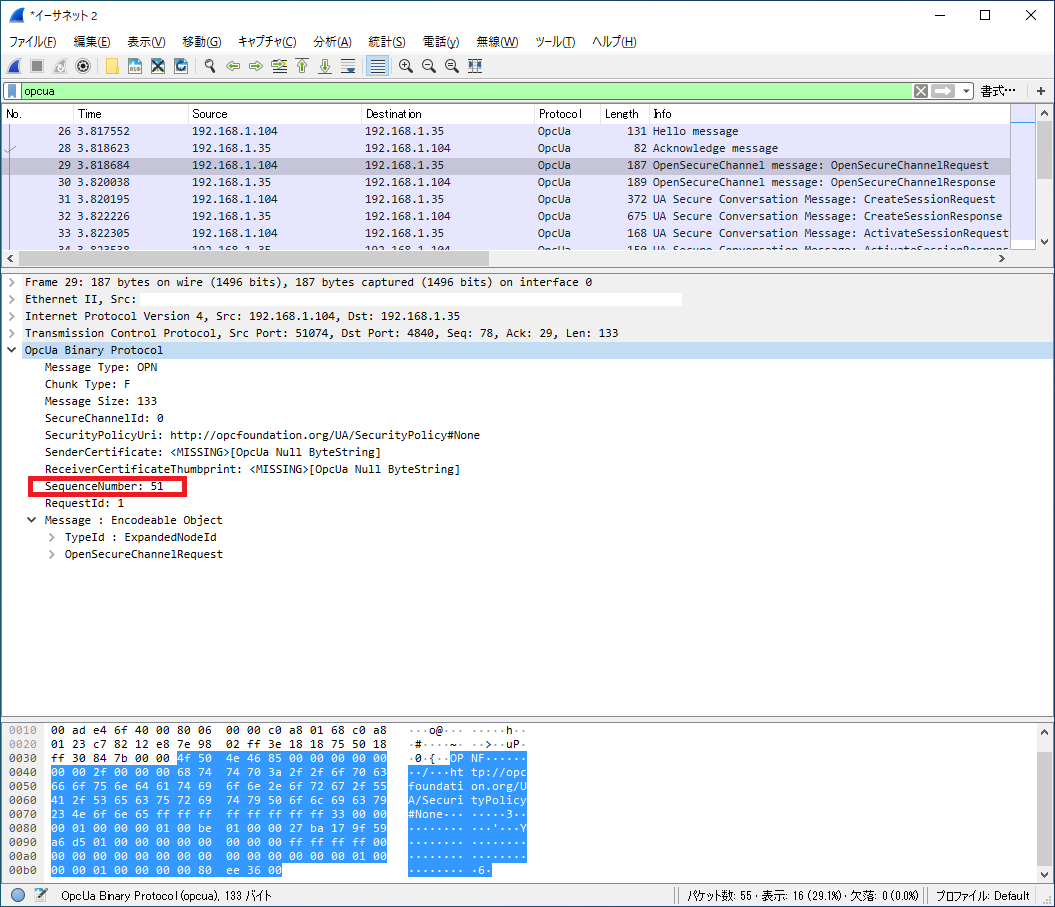Select packet 33 ActivateSessionRequest row

tap(506, 233)
